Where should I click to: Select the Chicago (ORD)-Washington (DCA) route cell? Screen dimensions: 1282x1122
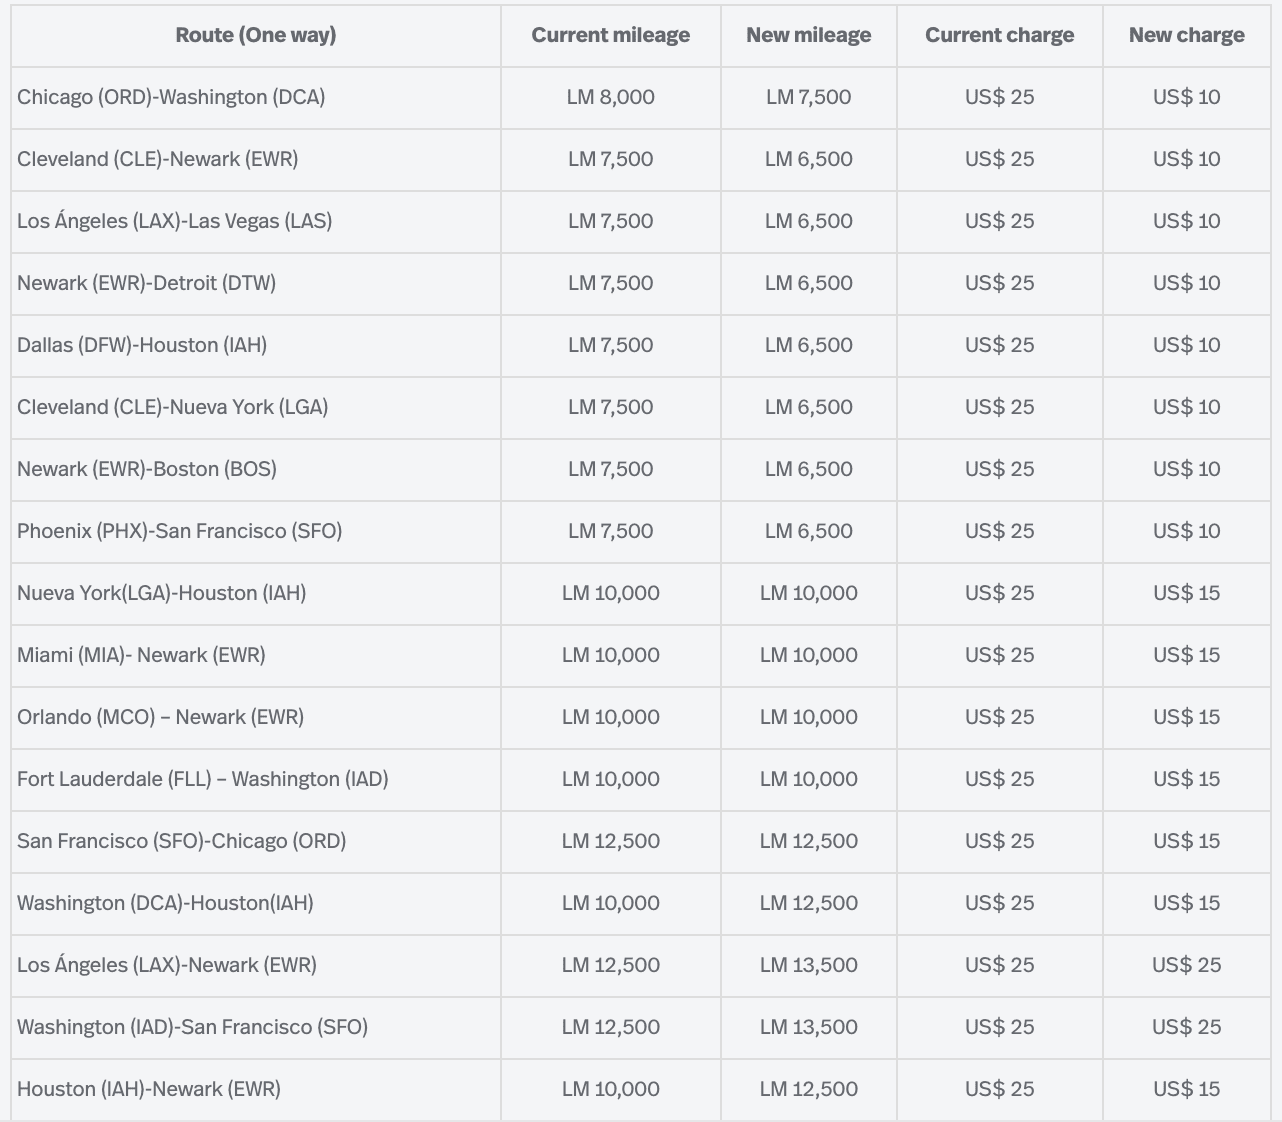tap(171, 98)
